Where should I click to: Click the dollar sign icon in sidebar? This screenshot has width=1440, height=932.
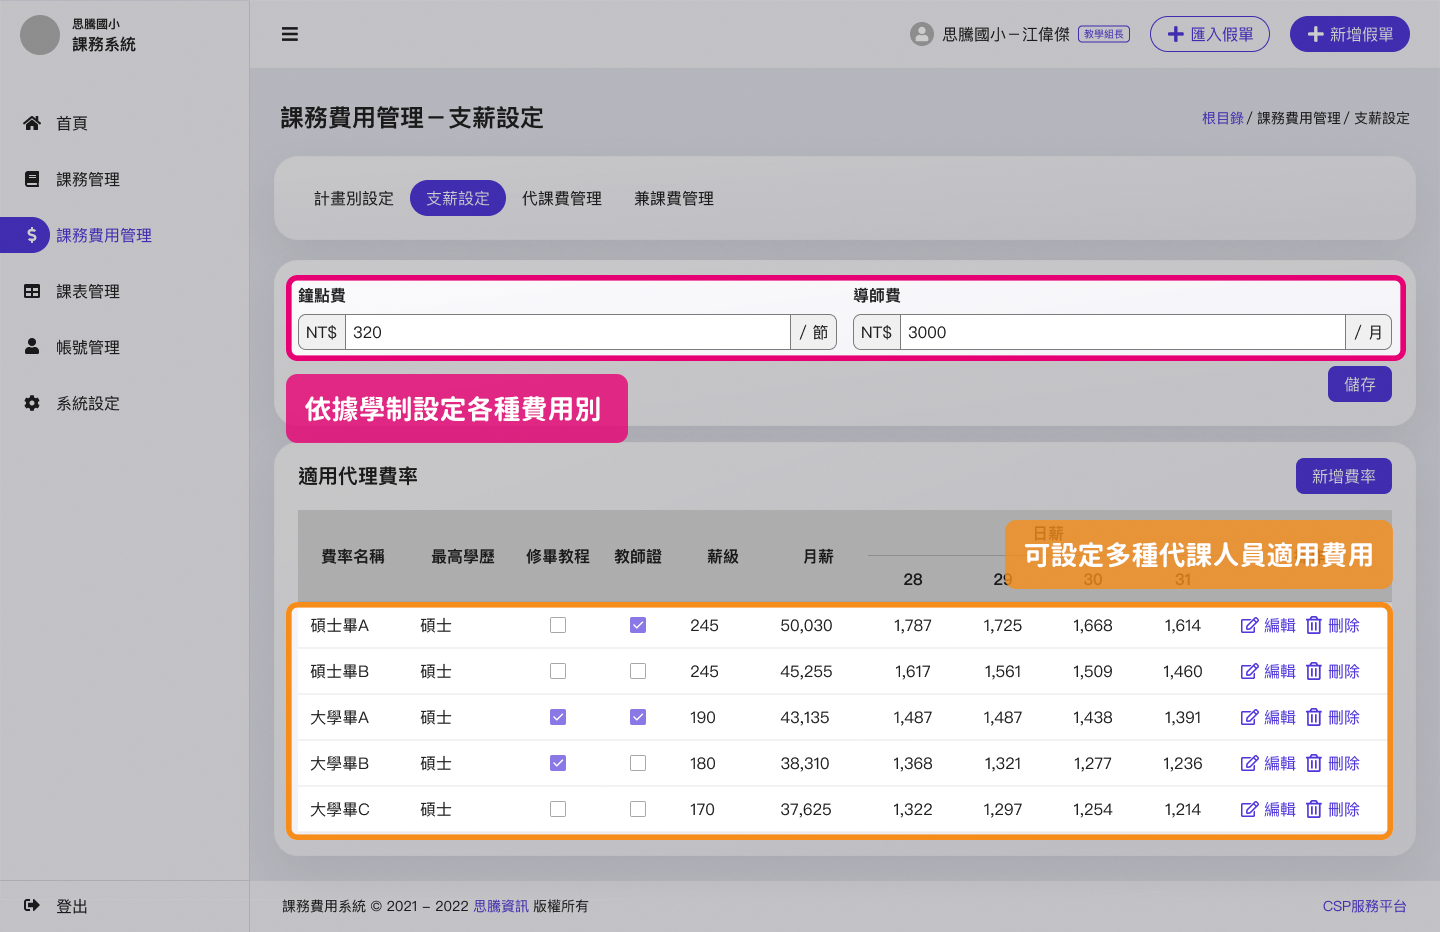(32, 235)
